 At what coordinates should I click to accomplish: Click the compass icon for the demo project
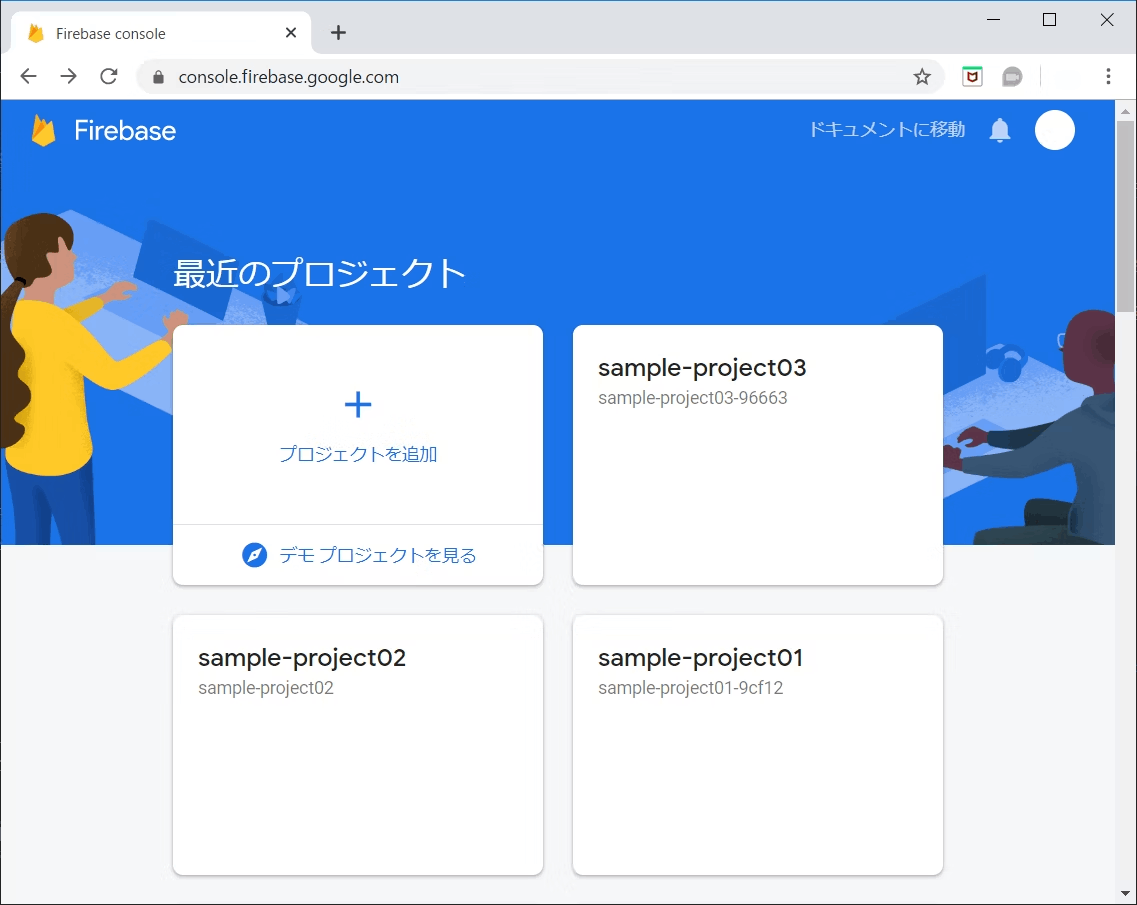254,555
